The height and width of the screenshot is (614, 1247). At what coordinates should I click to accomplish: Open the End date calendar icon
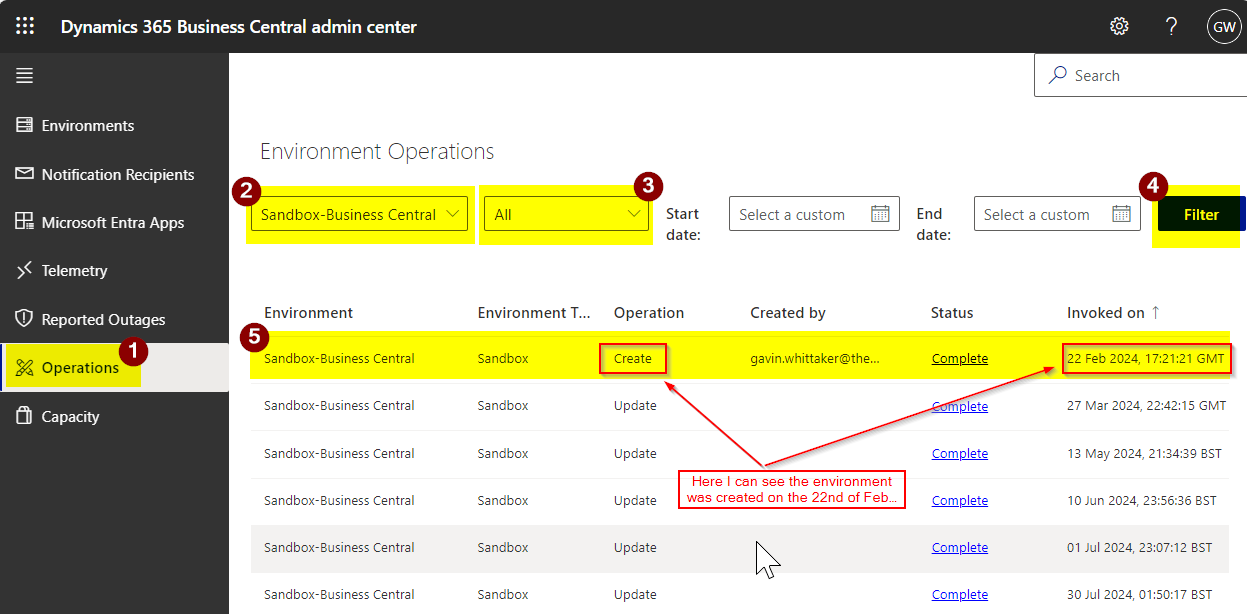(1122, 214)
